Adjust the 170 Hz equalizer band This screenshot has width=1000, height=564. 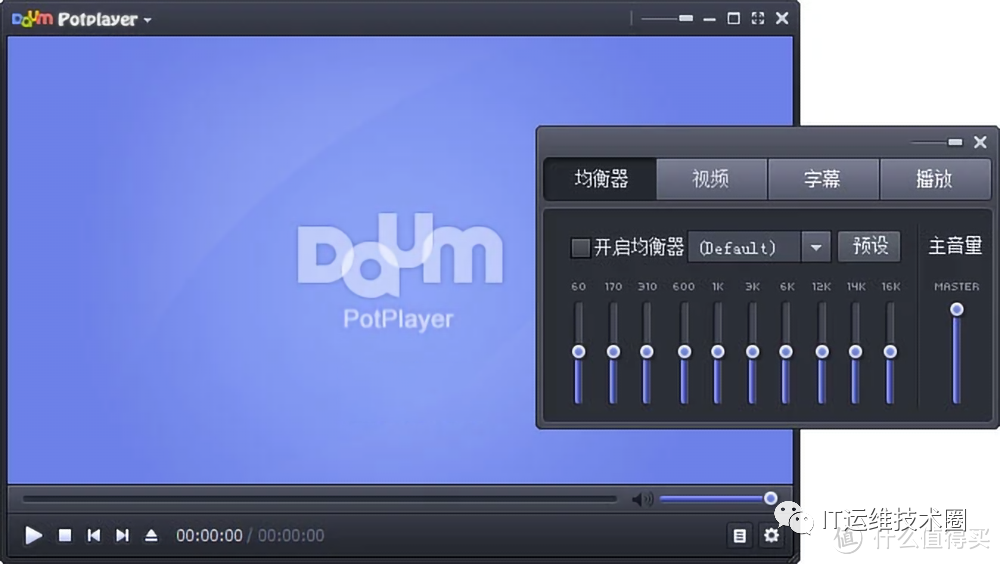click(x=613, y=352)
